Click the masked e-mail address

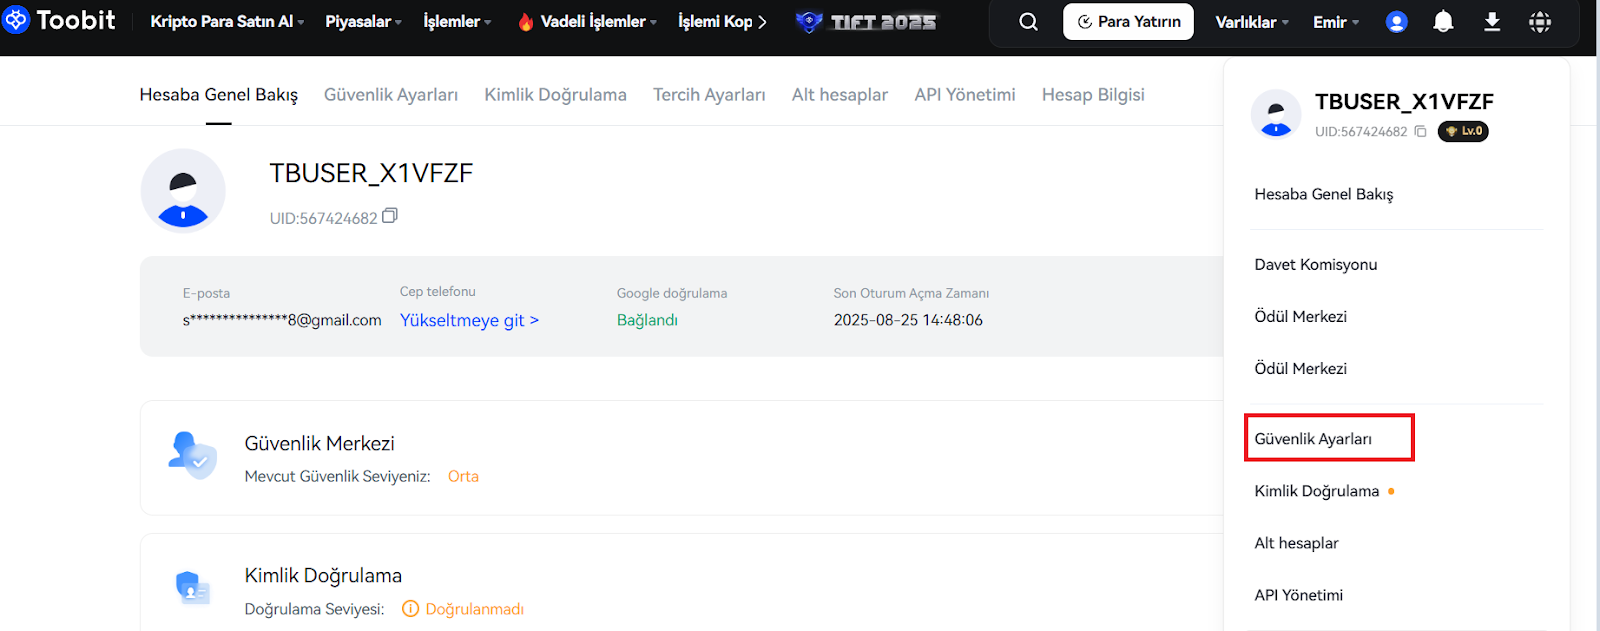tap(282, 320)
